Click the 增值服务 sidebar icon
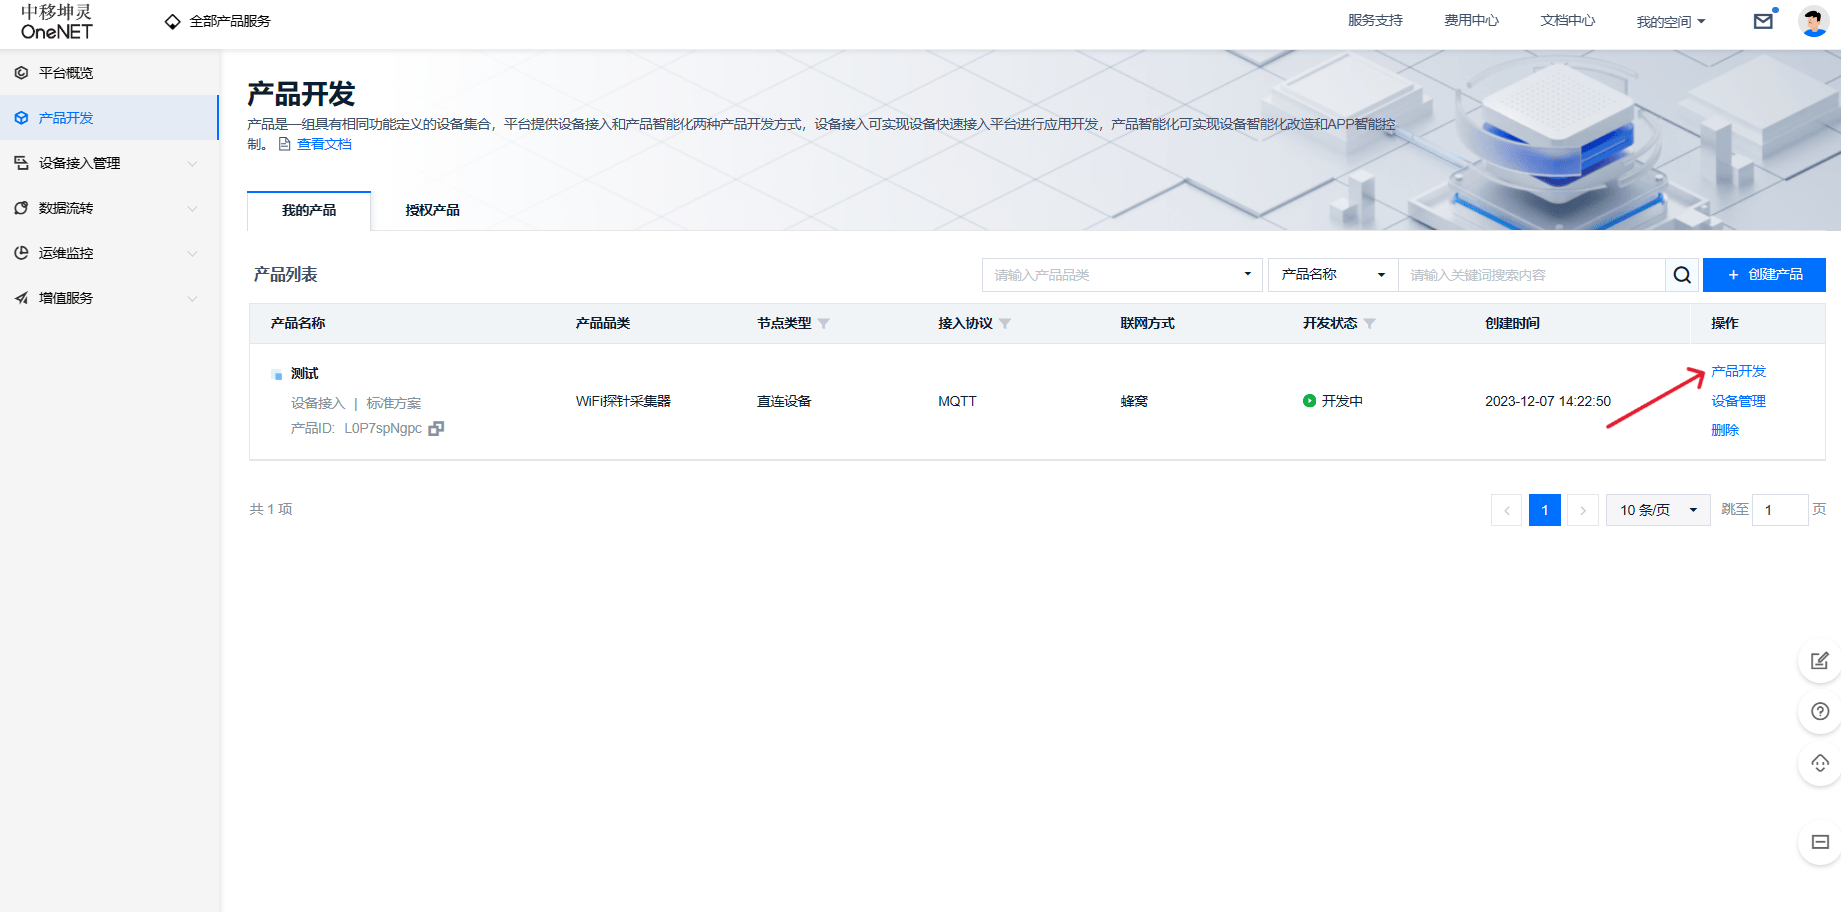1841x912 pixels. coord(21,297)
